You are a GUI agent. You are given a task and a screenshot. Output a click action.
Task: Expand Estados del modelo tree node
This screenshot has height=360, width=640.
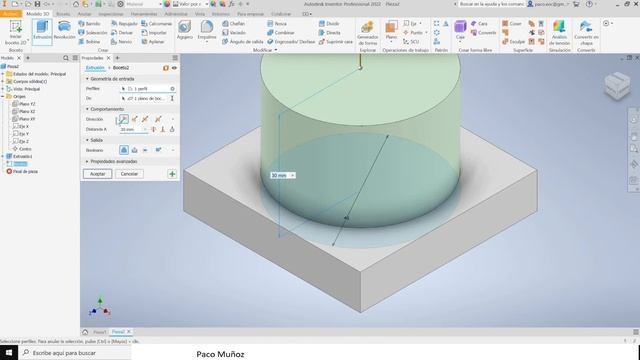[x=2, y=74]
